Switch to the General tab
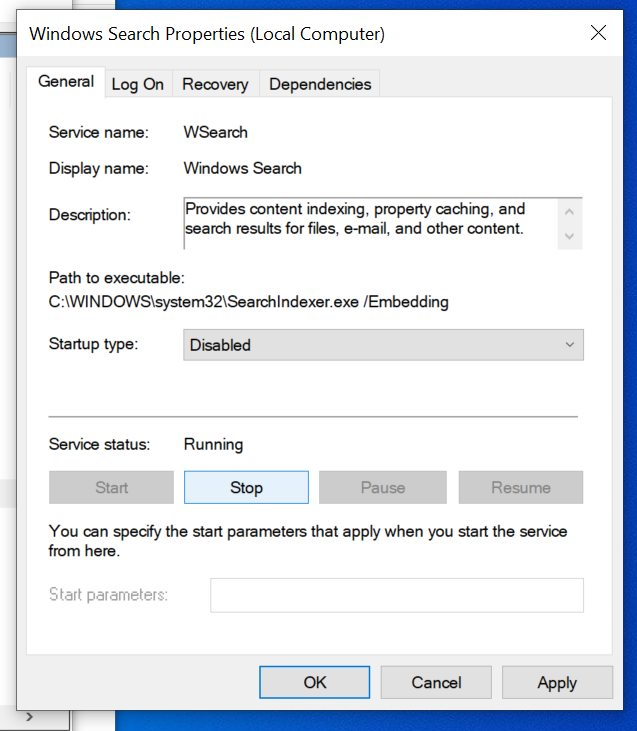This screenshot has height=731, width=637. coord(66,82)
